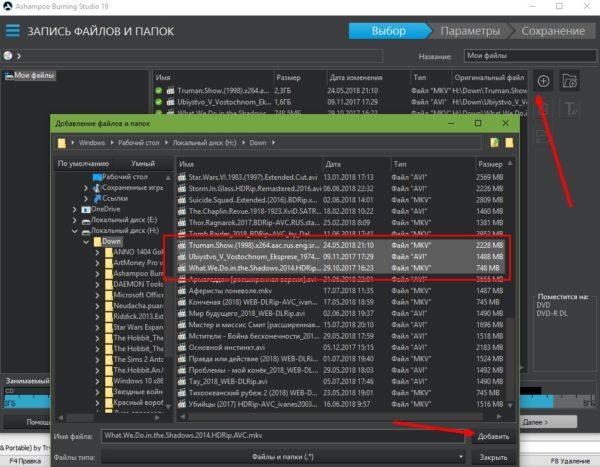Image resolution: width=600 pixels, height=467 pixels.
Task: Click the disc icon in the path bar
Action: (8, 56)
